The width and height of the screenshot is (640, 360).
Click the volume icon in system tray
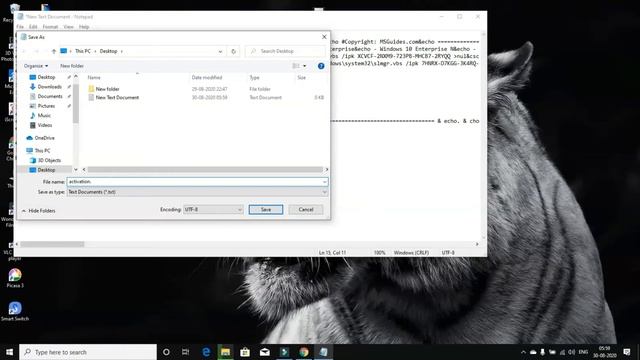point(571,352)
